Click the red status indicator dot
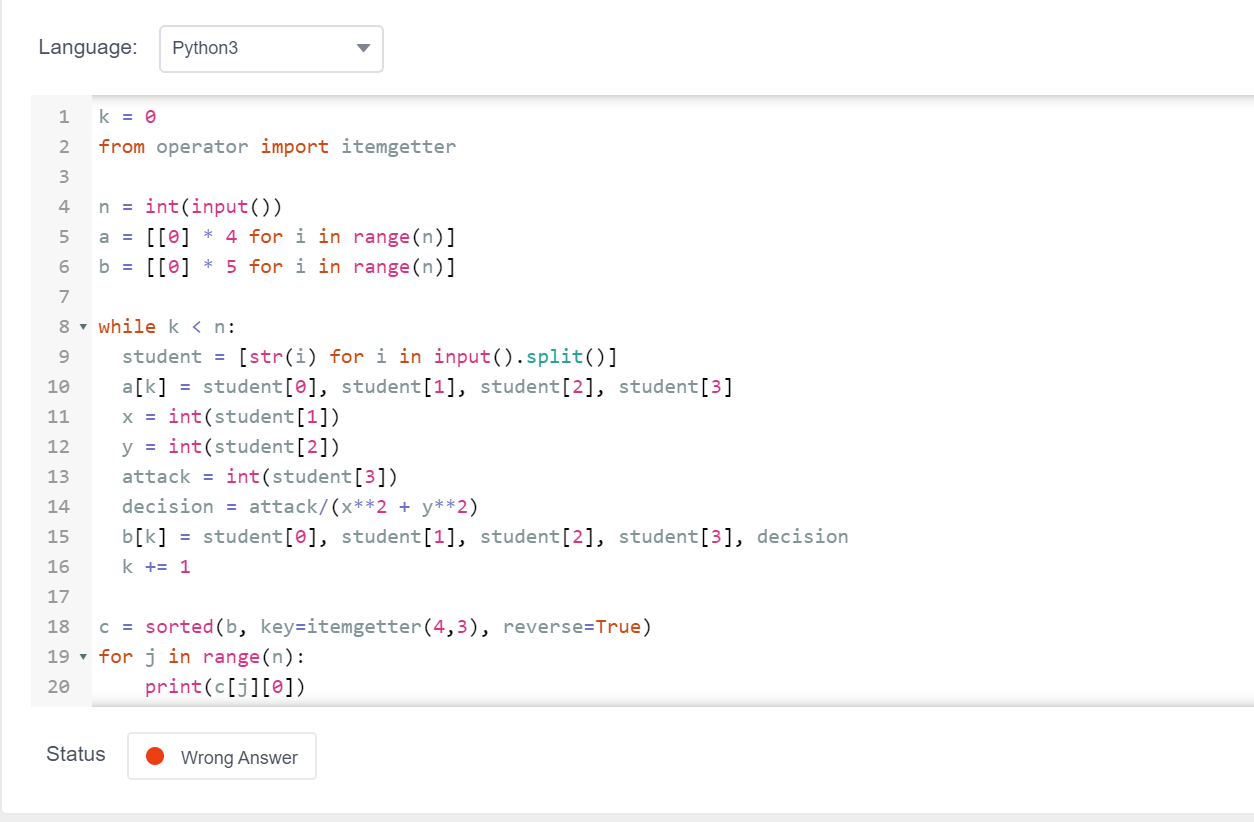 [157, 757]
